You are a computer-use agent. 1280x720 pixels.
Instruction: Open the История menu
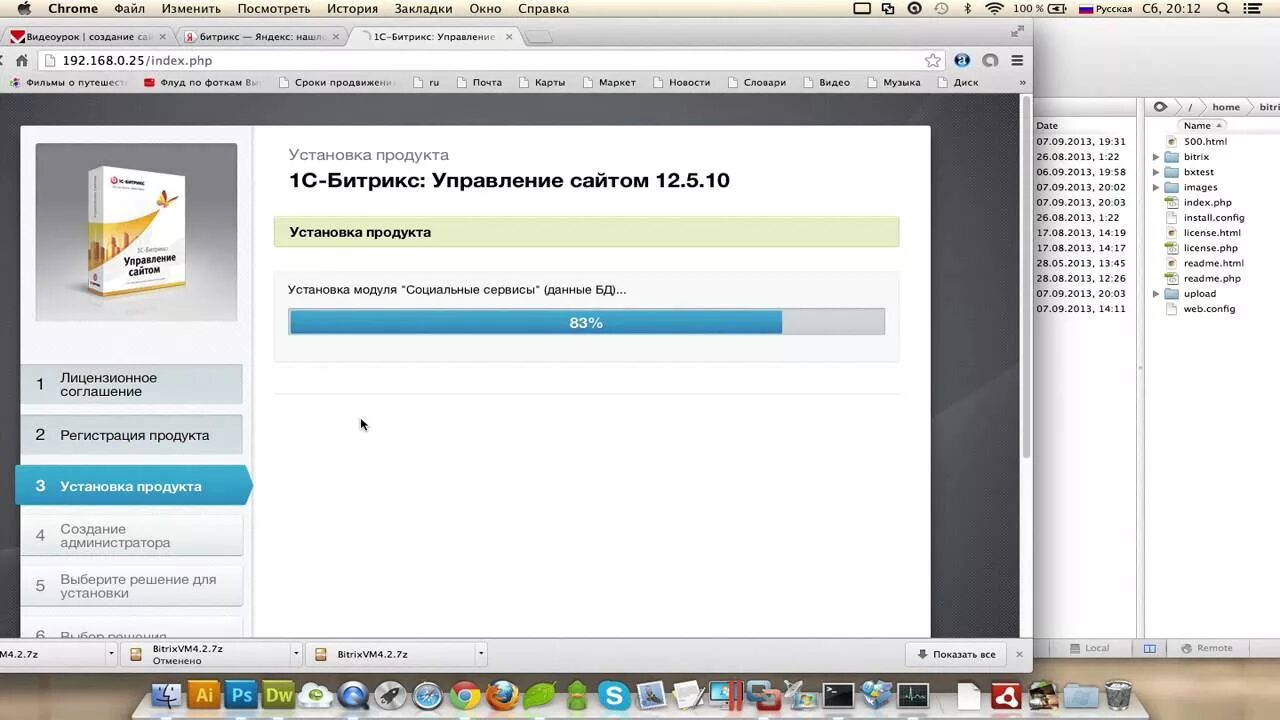tap(352, 8)
